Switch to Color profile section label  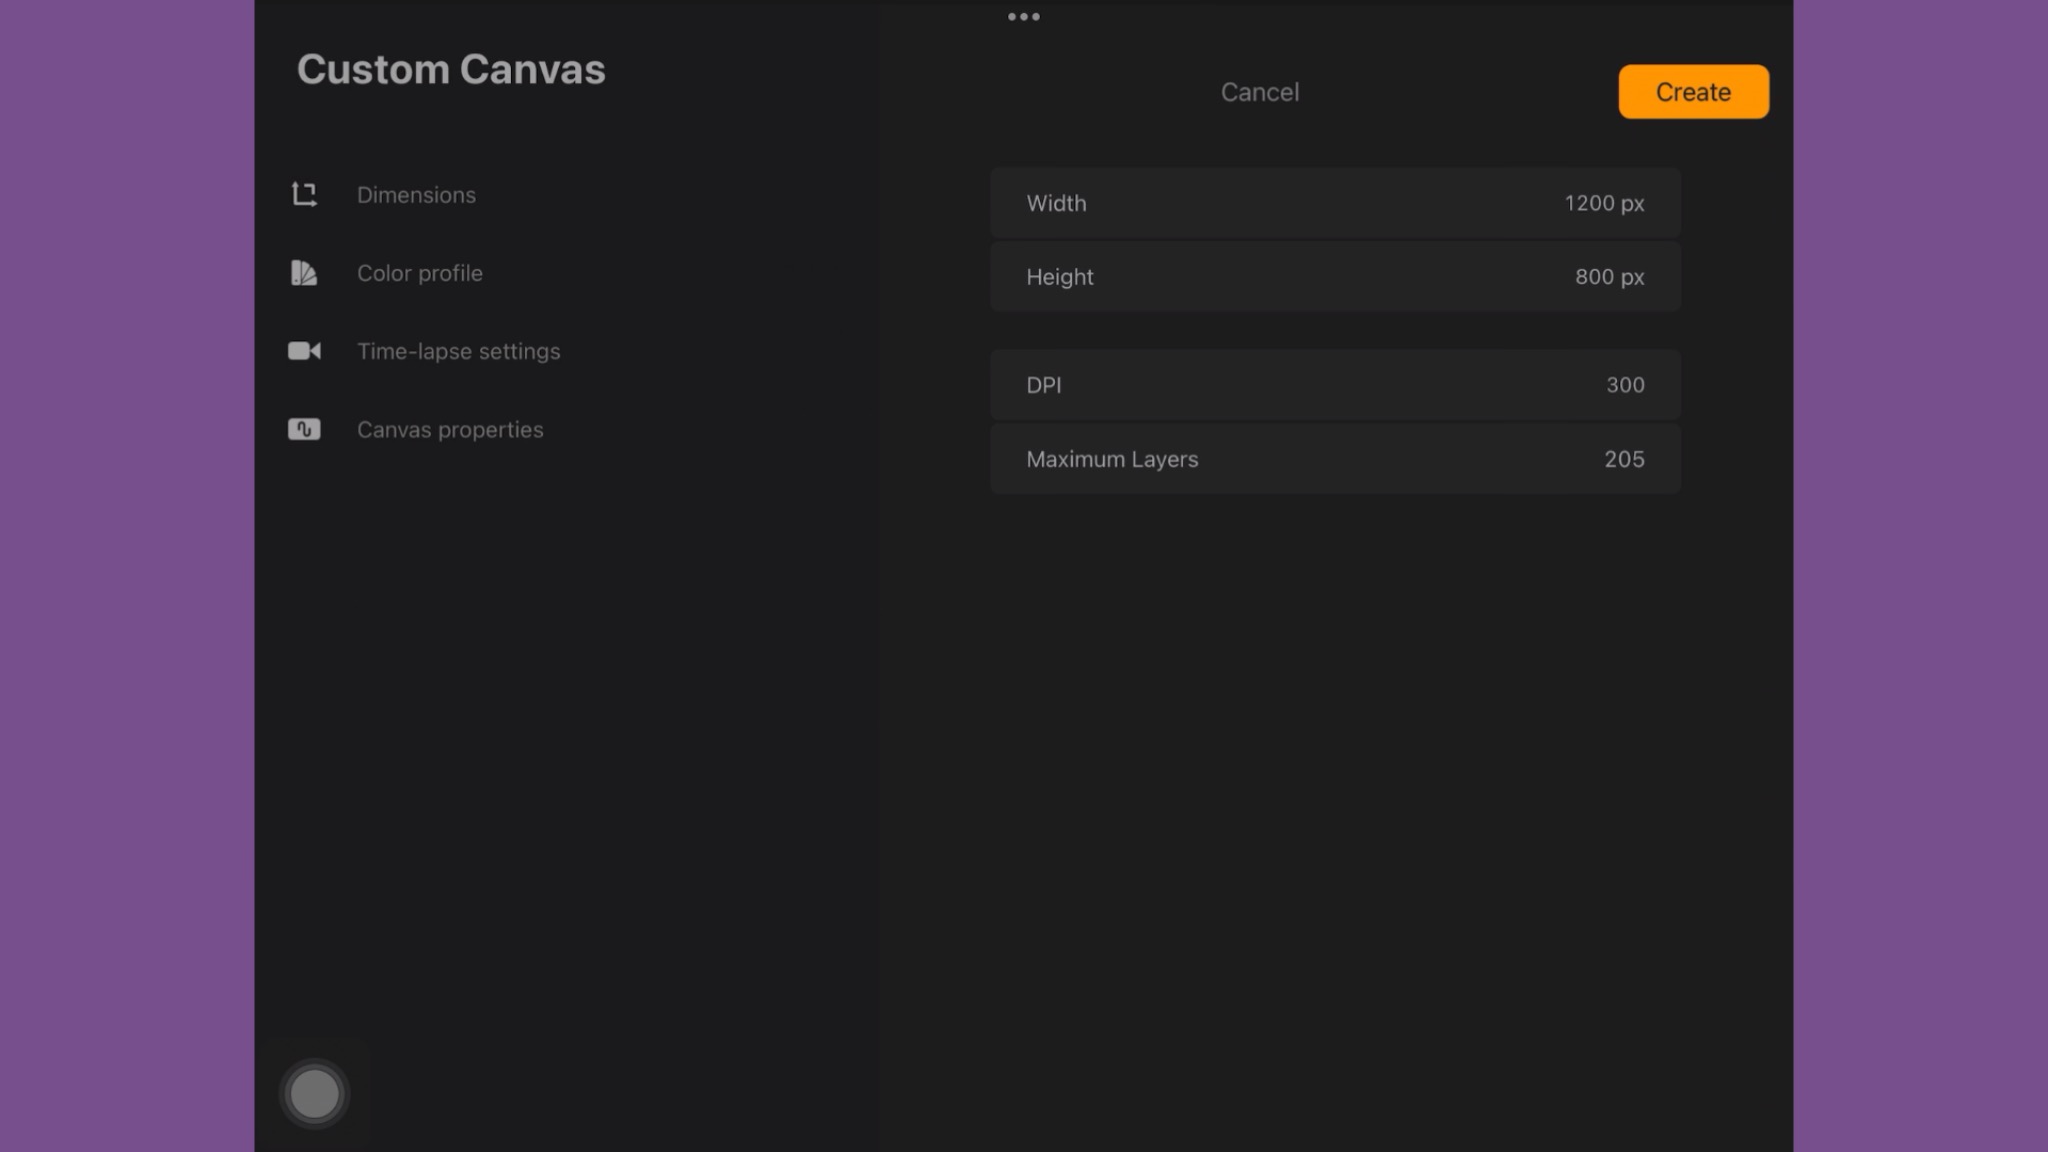tap(419, 273)
